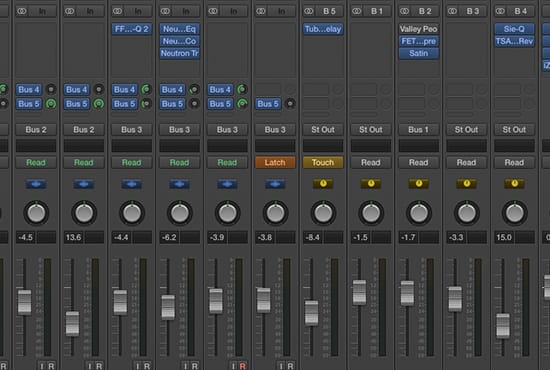Image resolution: width=550 pixels, height=370 pixels.
Task: Open the Read automation menu on the -1.5 channel
Action: tap(371, 162)
